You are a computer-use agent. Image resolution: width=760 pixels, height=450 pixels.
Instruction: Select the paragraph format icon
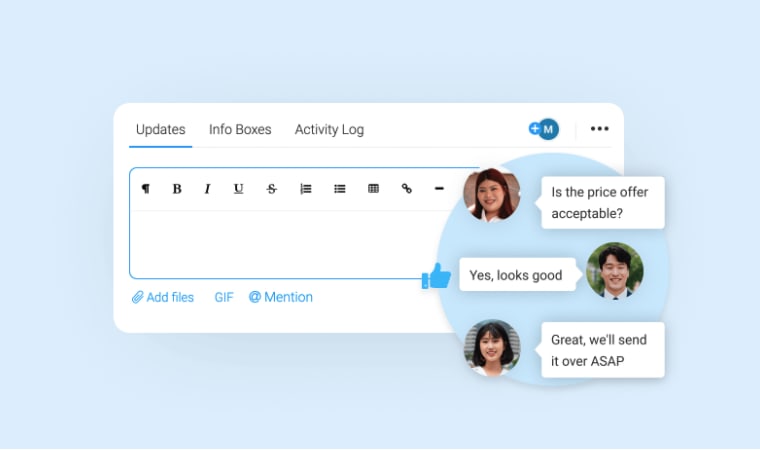(145, 189)
